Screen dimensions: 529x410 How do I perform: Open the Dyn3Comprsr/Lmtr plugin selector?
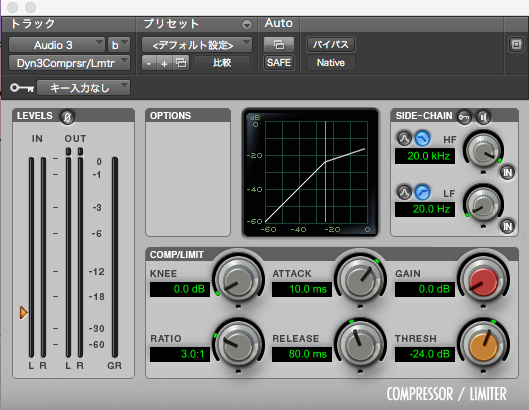click(x=69, y=63)
